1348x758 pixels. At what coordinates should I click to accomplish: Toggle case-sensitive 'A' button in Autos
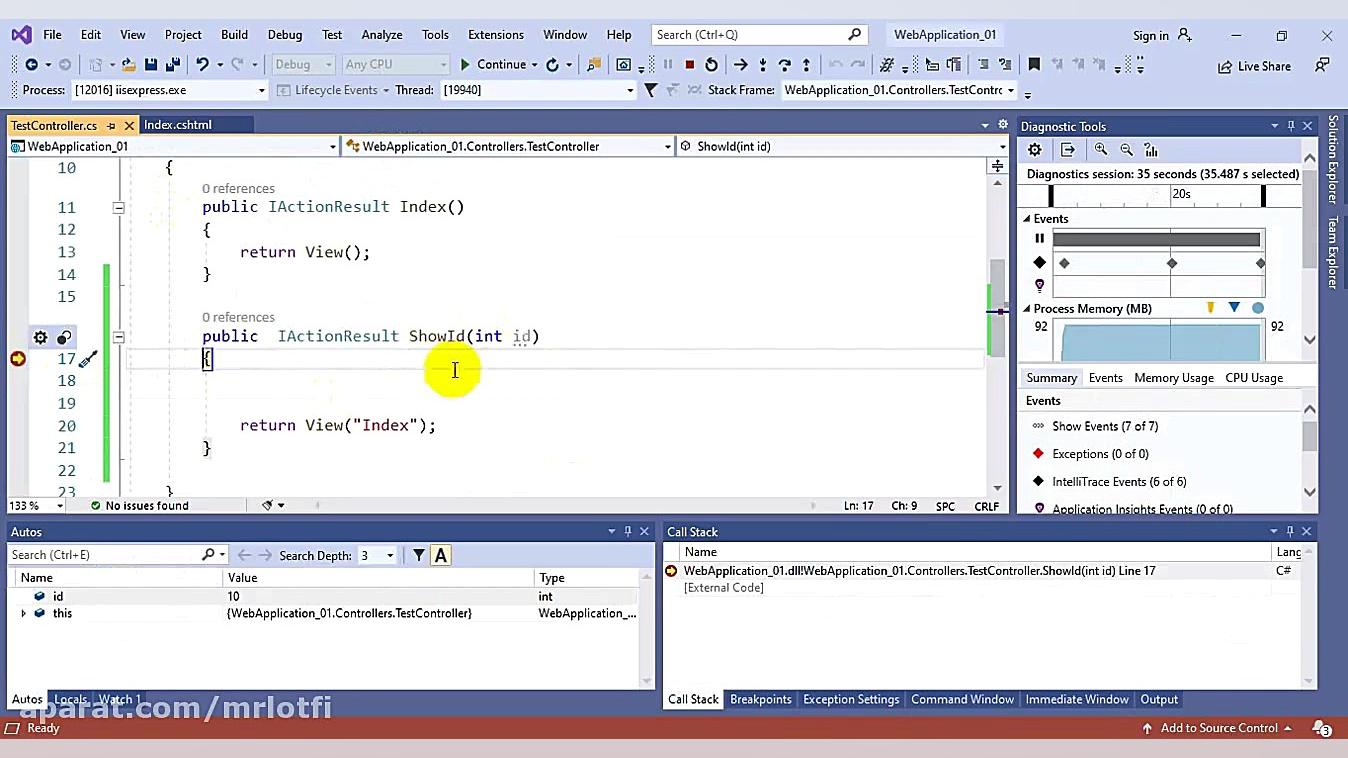(440, 555)
